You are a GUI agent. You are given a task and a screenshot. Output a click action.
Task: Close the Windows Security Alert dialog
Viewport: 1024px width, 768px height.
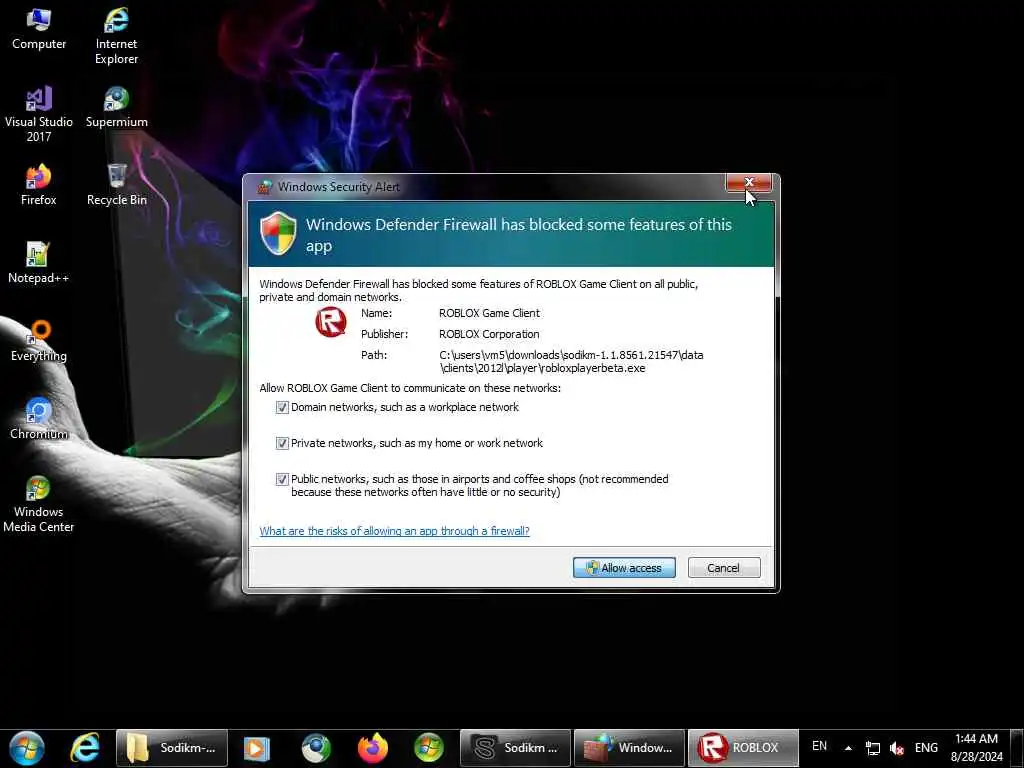[x=749, y=182]
